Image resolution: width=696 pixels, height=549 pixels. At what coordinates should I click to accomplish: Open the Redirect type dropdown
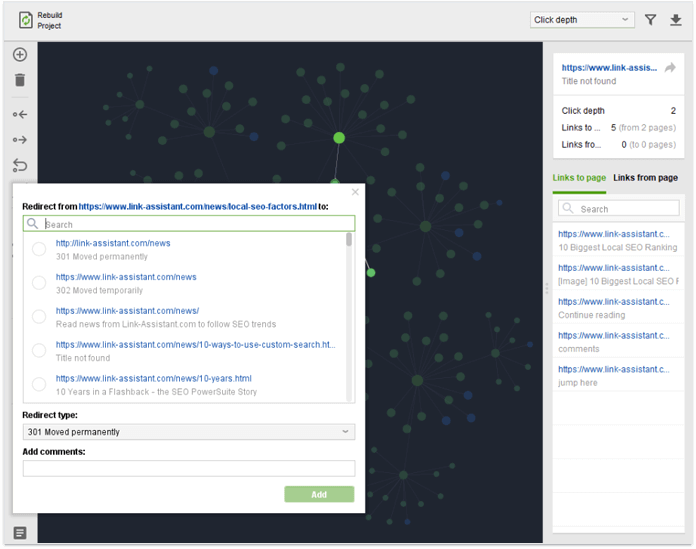(189, 432)
